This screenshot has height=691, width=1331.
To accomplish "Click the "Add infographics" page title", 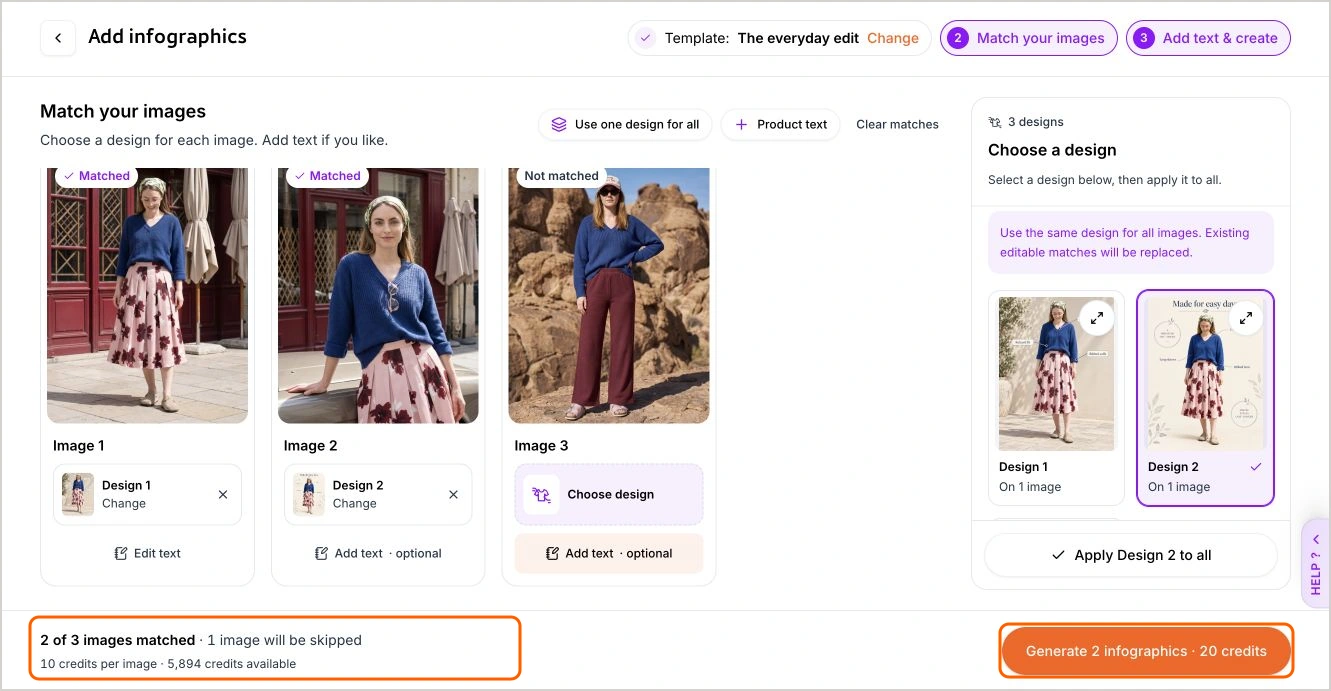I will pyautogui.click(x=167, y=37).
